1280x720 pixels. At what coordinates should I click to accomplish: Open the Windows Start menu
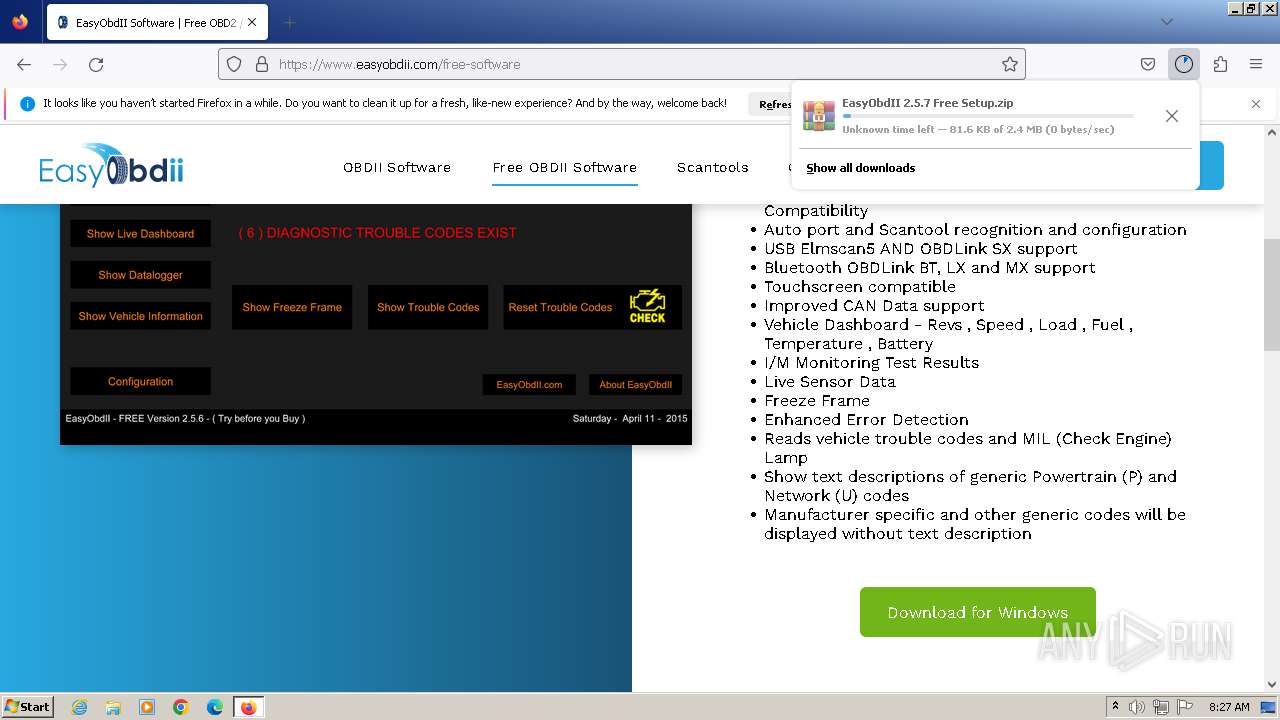[28, 706]
